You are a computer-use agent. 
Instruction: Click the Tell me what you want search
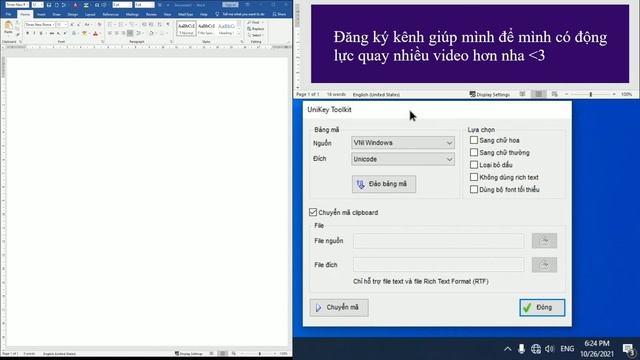point(241,14)
